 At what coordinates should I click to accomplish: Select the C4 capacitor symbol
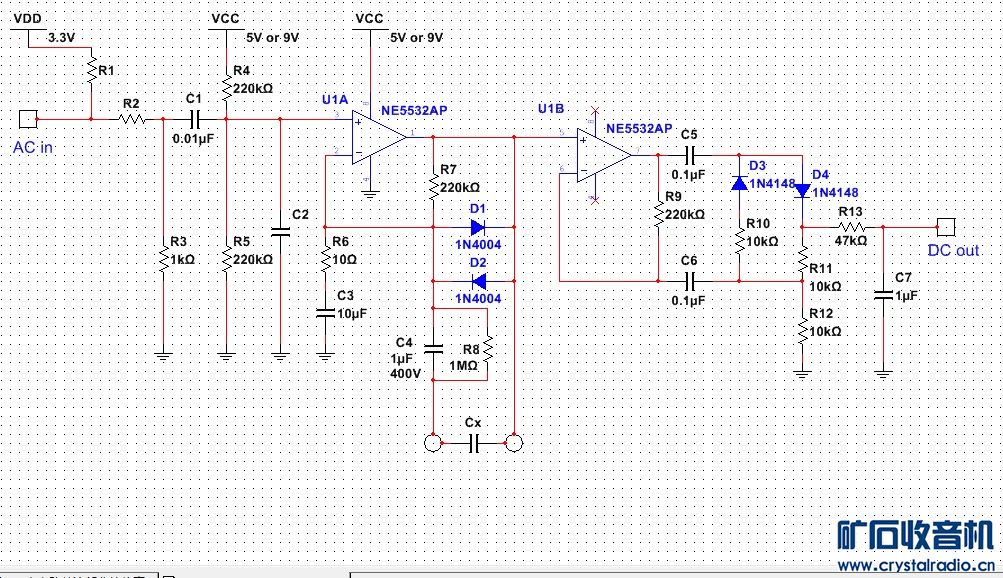[x=433, y=349]
